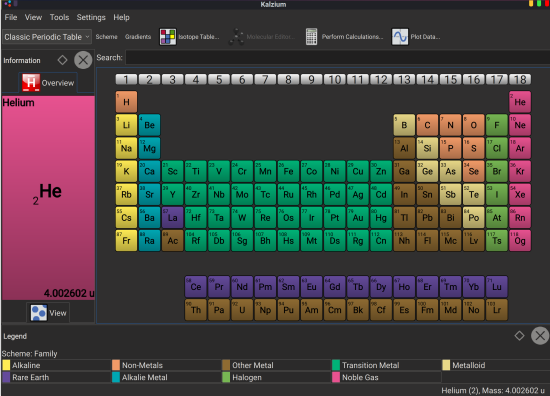Click the Transition Metal green legend swatch
The image size is (550, 396).
click(336, 365)
